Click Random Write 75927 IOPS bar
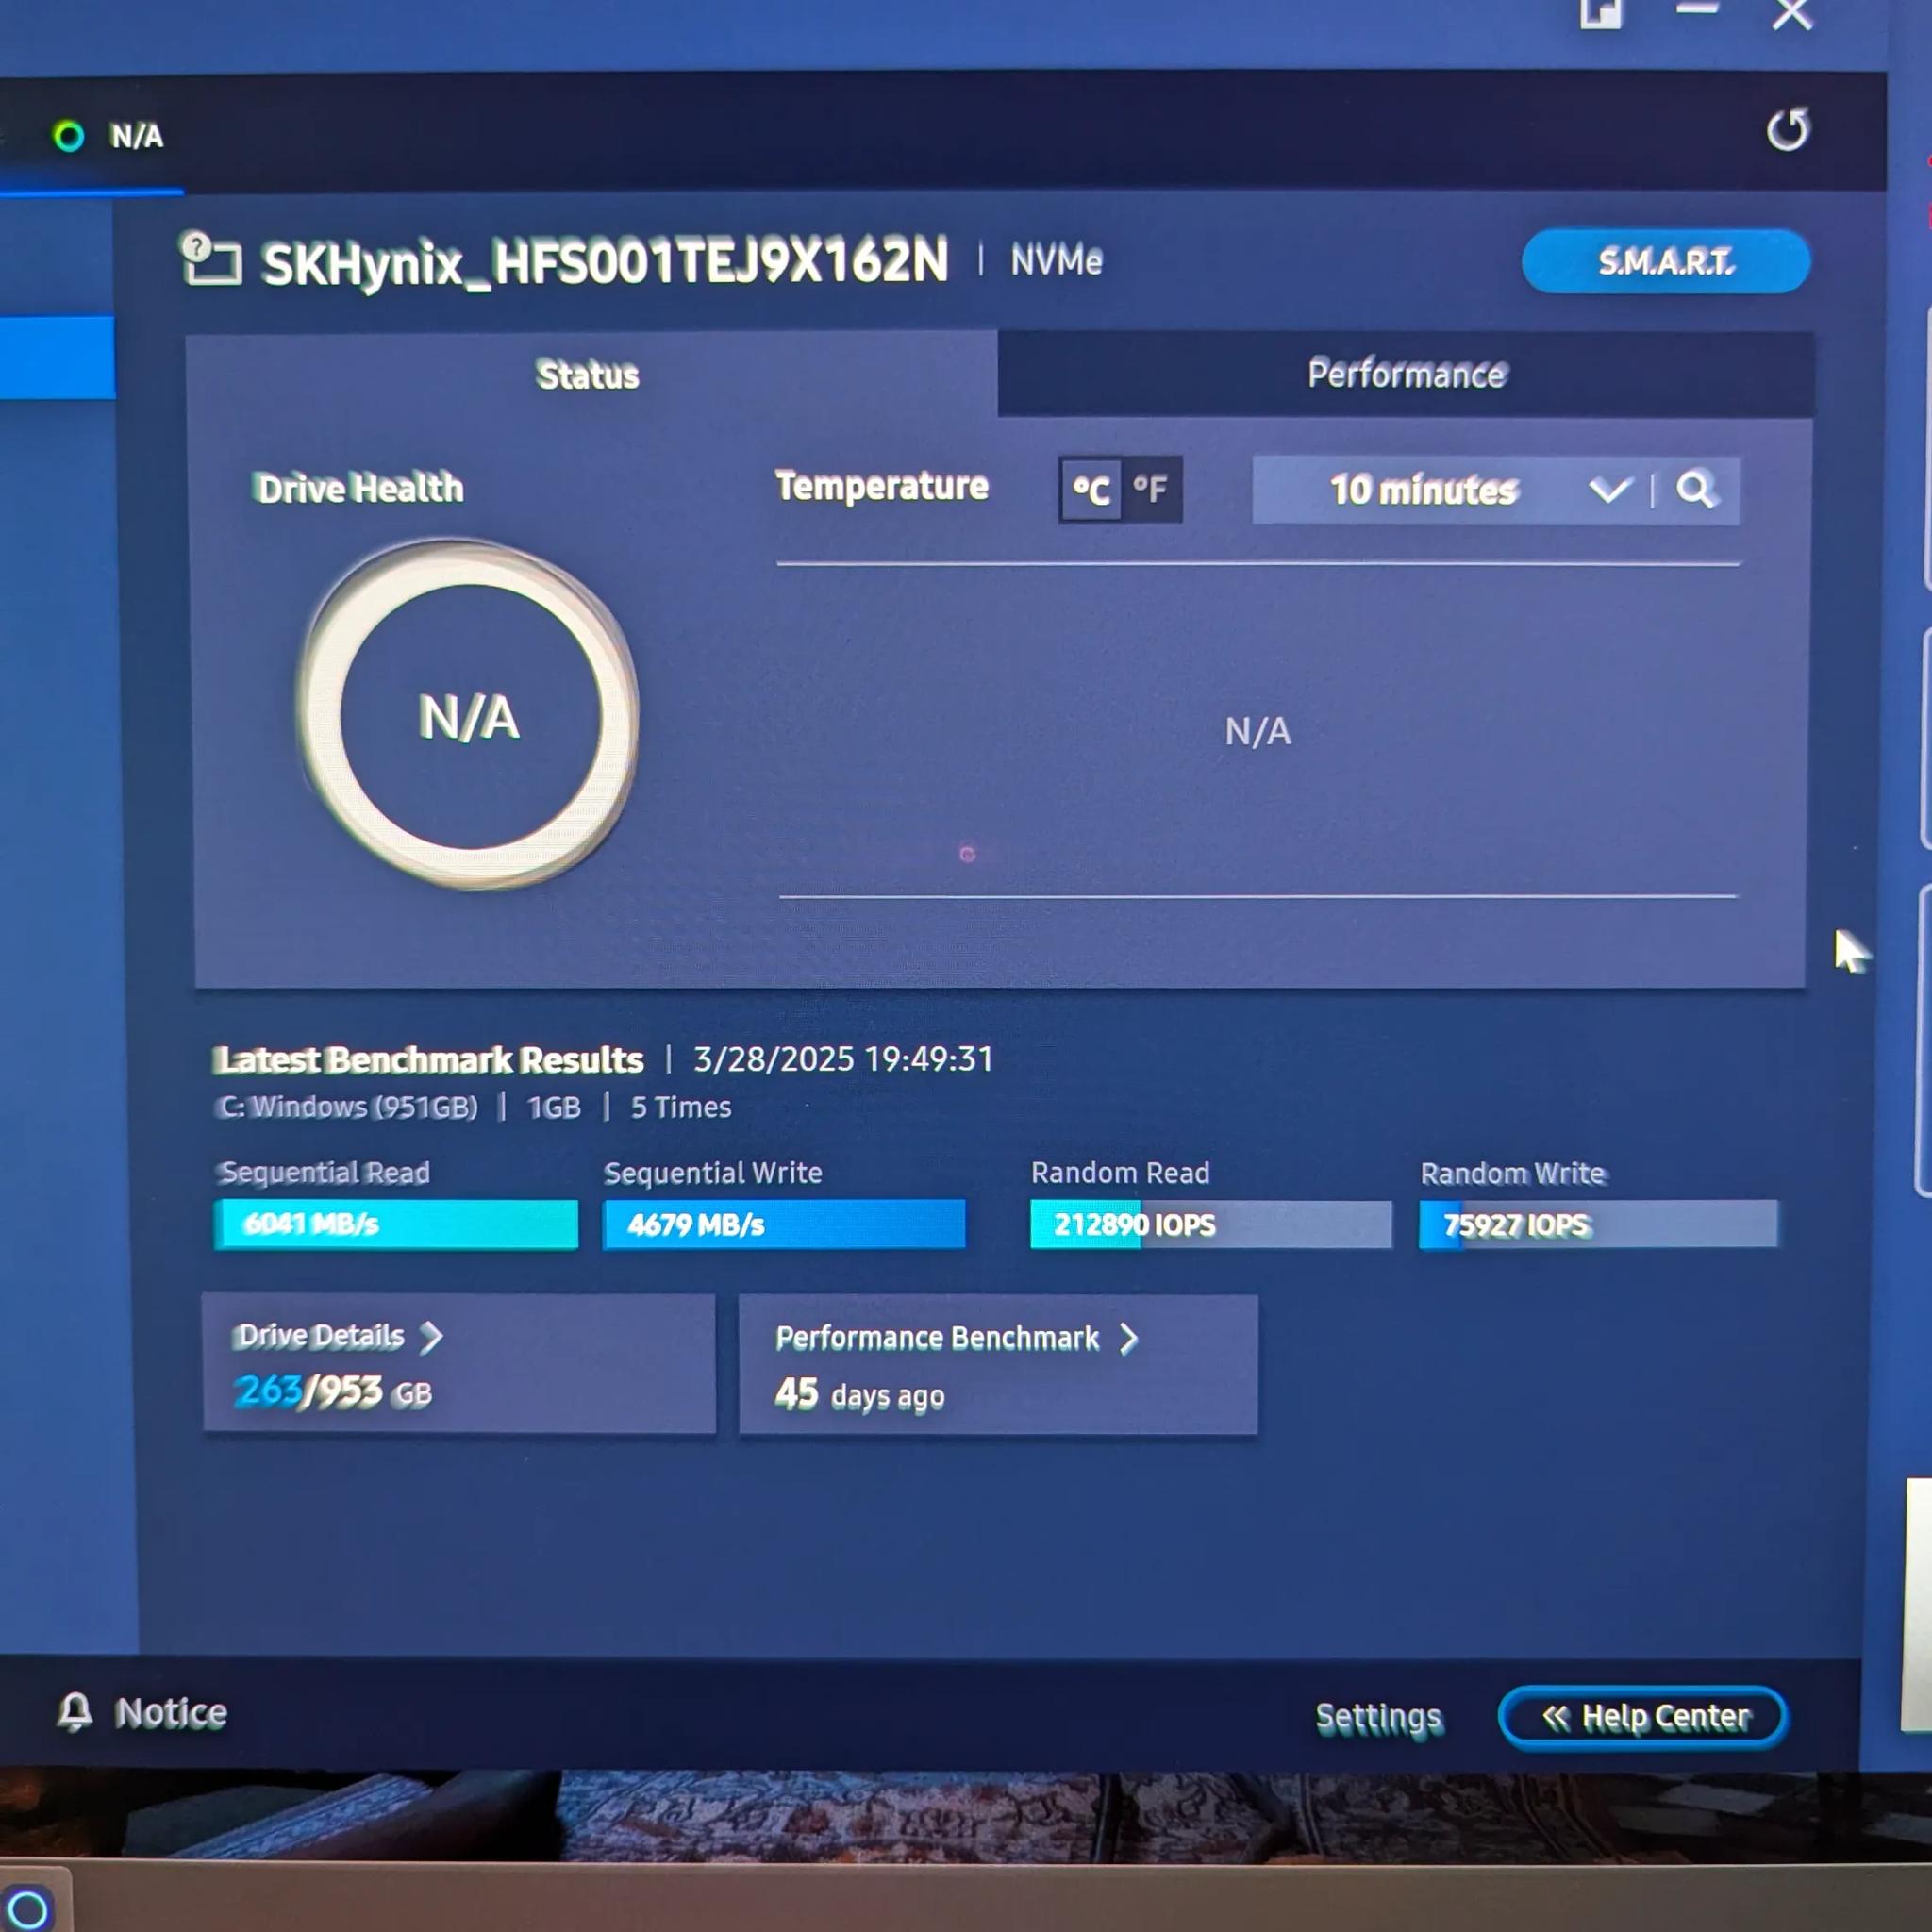The height and width of the screenshot is (1932, 1932). 1599,1224
